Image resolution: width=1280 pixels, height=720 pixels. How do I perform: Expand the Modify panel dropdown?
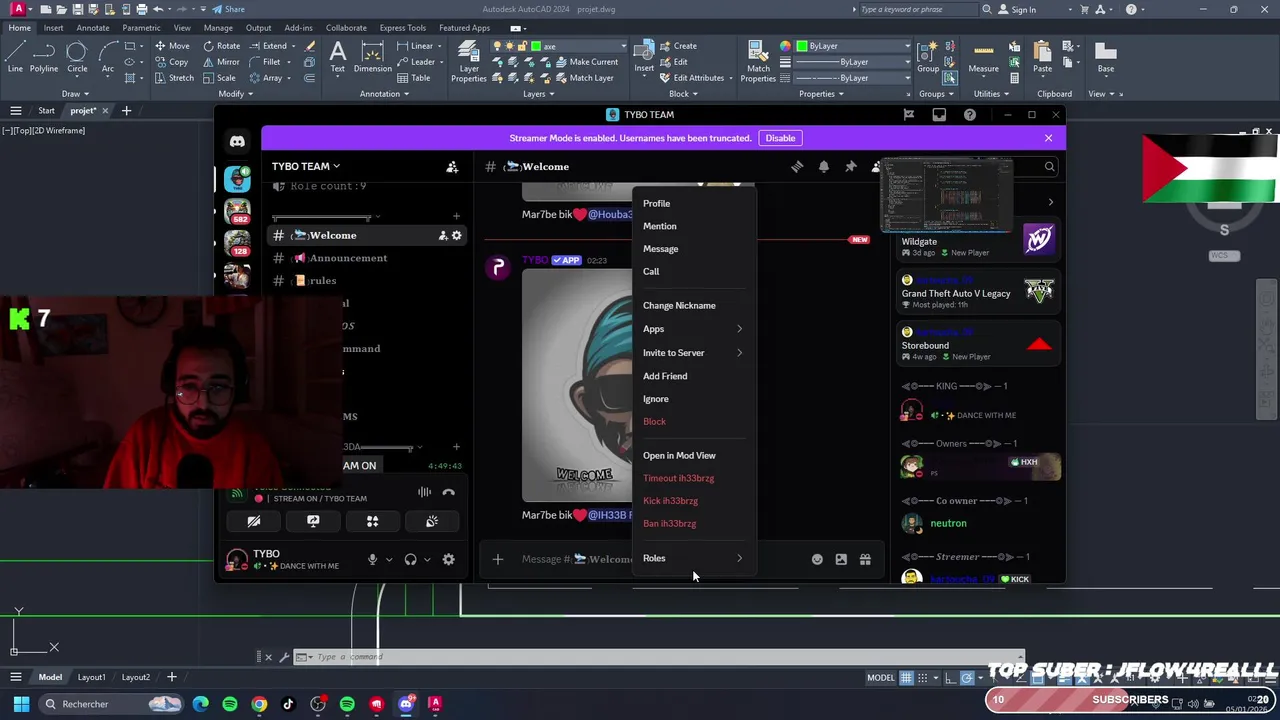point(235,94)
